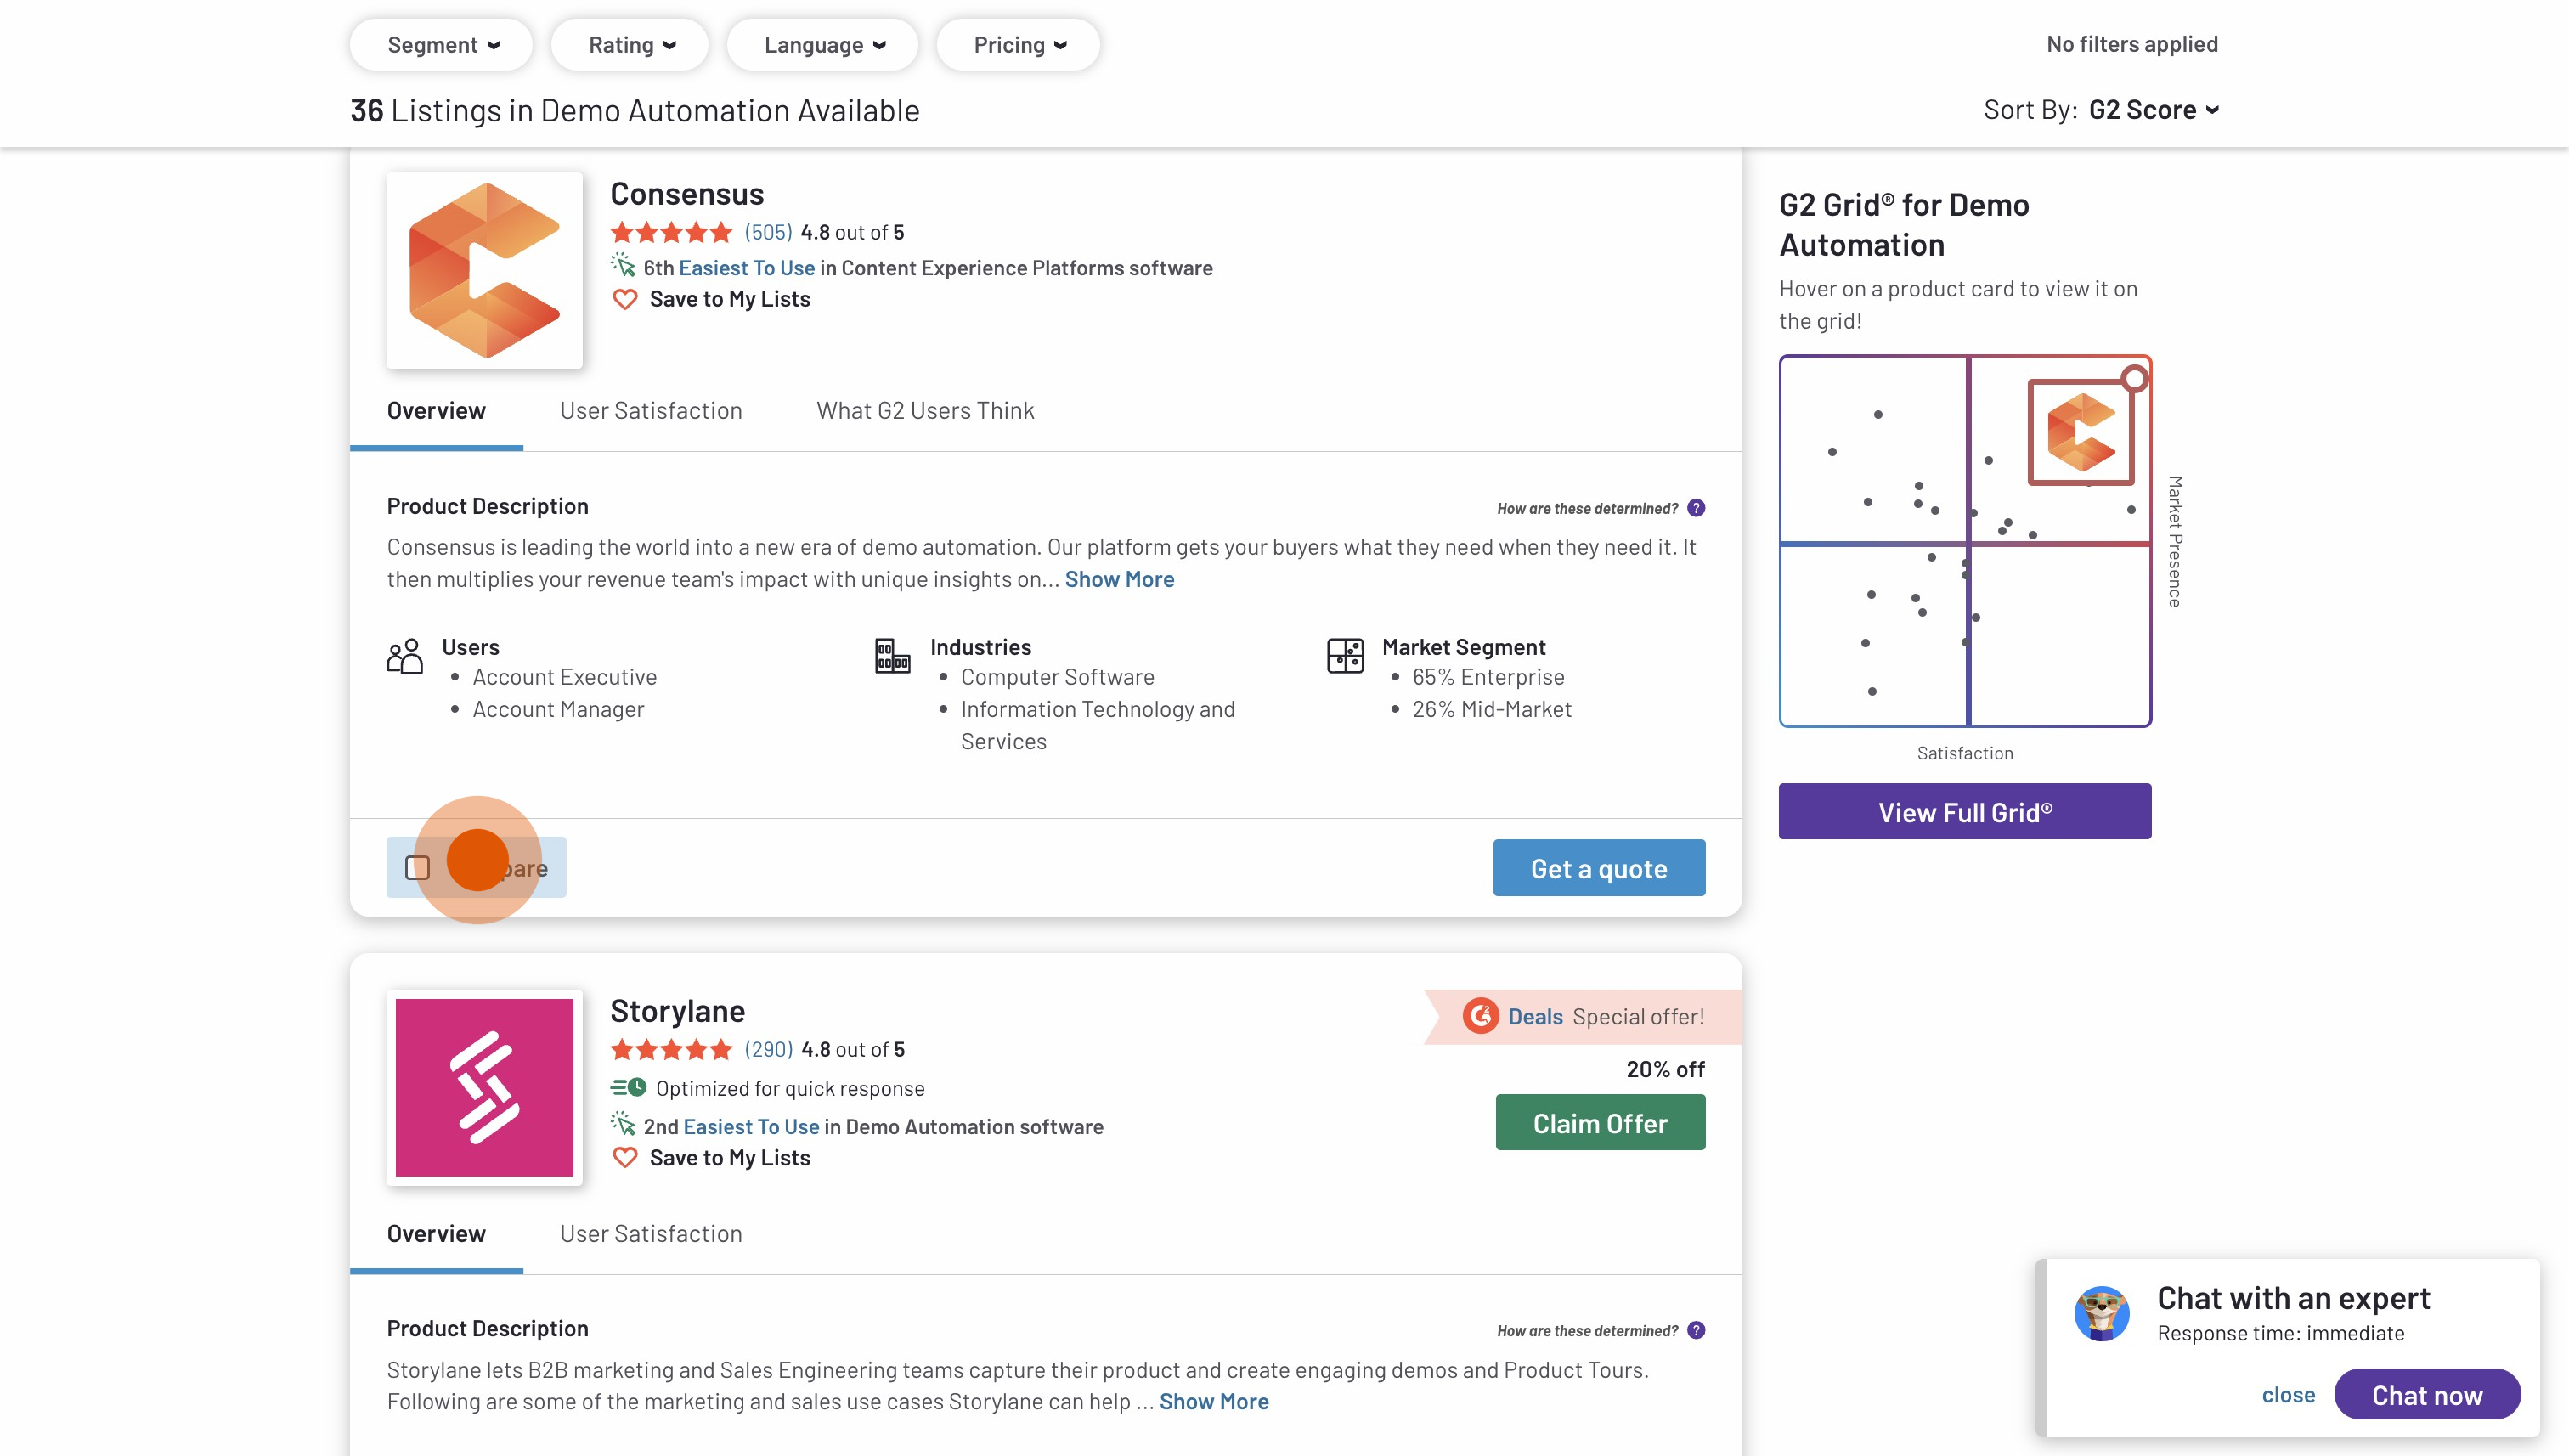The height and width of the screenshot is (1456, 2569).
Task: Expand the Language filter dropdown
Action: pos(822,45)
